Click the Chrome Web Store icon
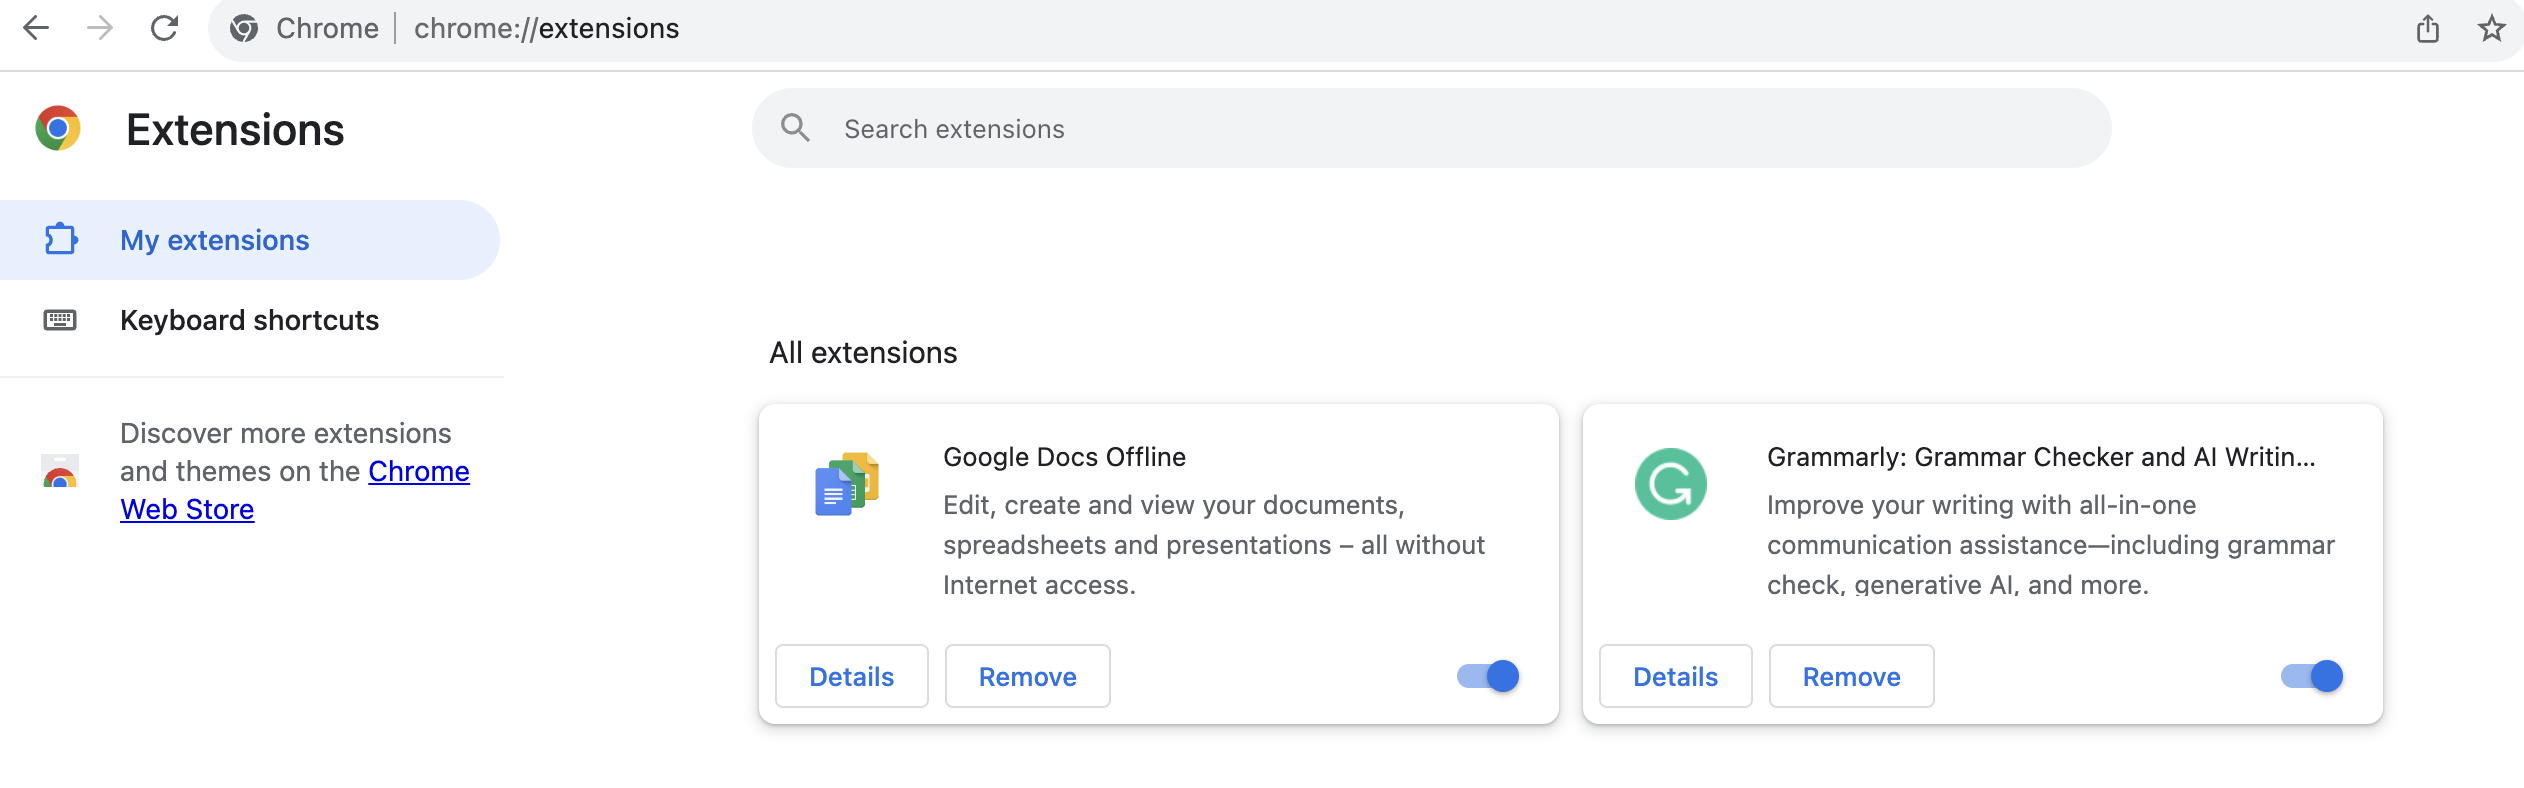The width and height of the screenshot is (2524, 788). tap(60, 471)
